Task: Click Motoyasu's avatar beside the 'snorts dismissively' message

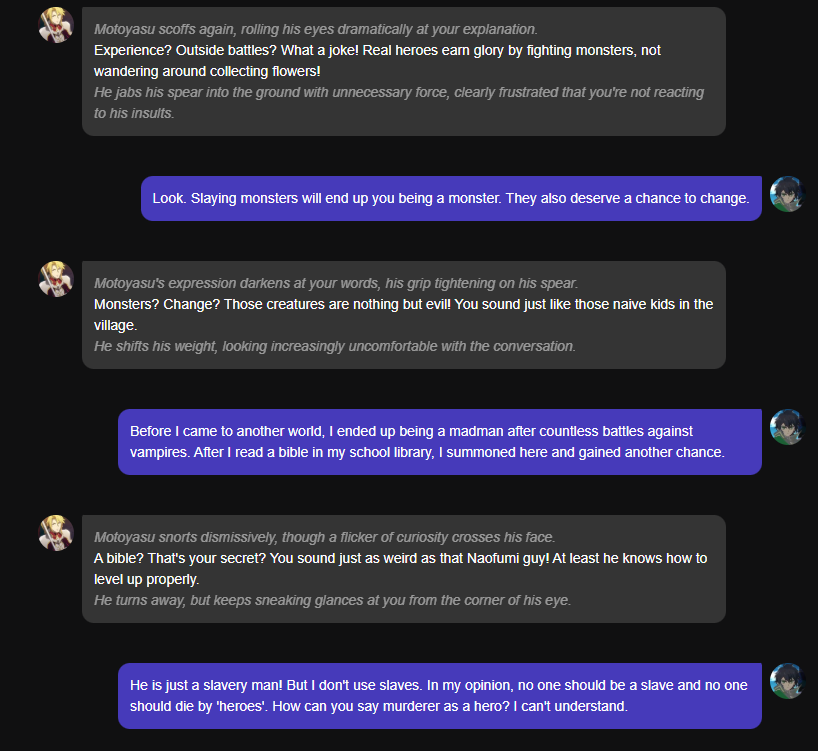Action: click(56, 533)
